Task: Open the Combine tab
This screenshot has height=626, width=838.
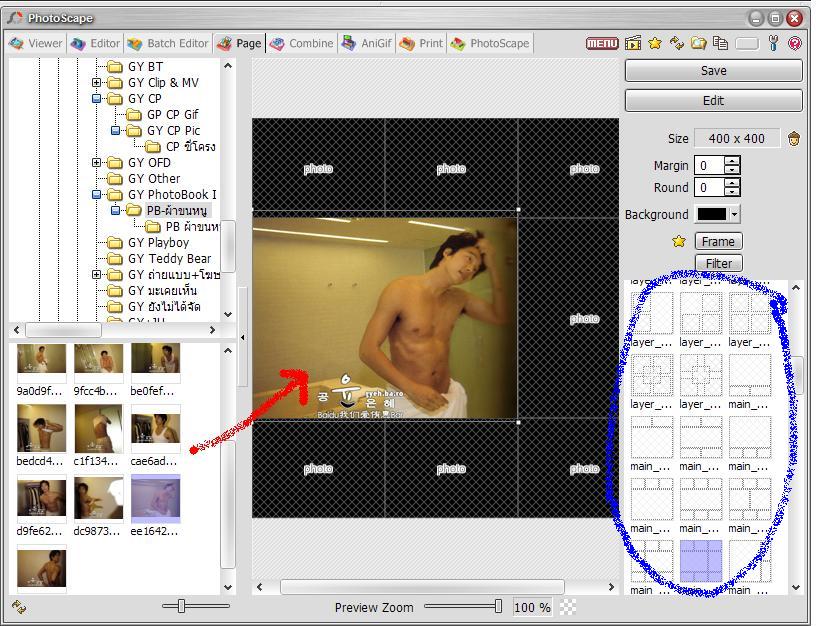Action: click(302, 43)
